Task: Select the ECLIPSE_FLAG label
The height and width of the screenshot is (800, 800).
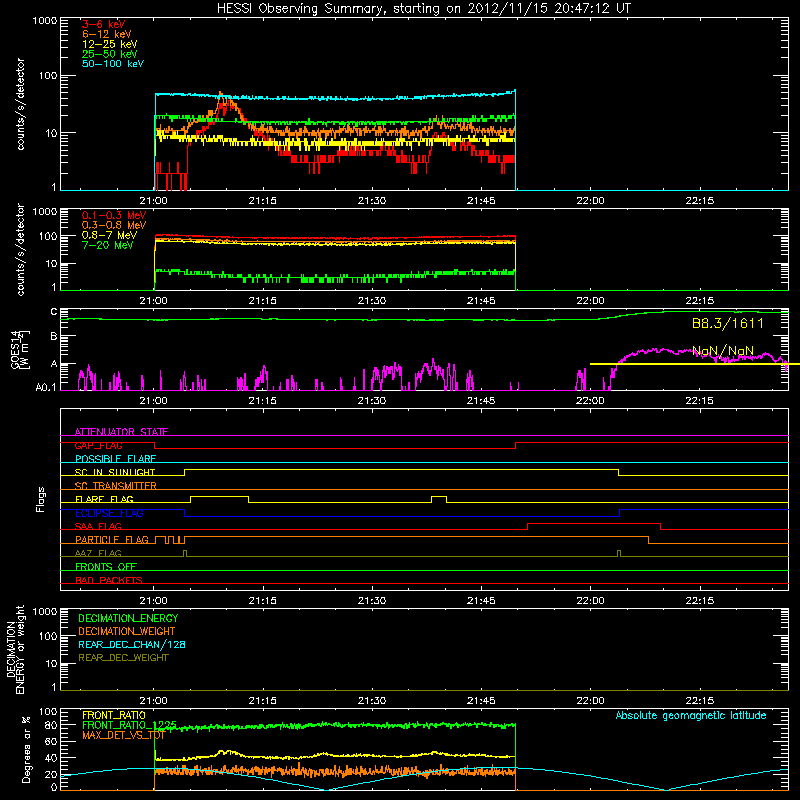Action: (x=109, y=513)
